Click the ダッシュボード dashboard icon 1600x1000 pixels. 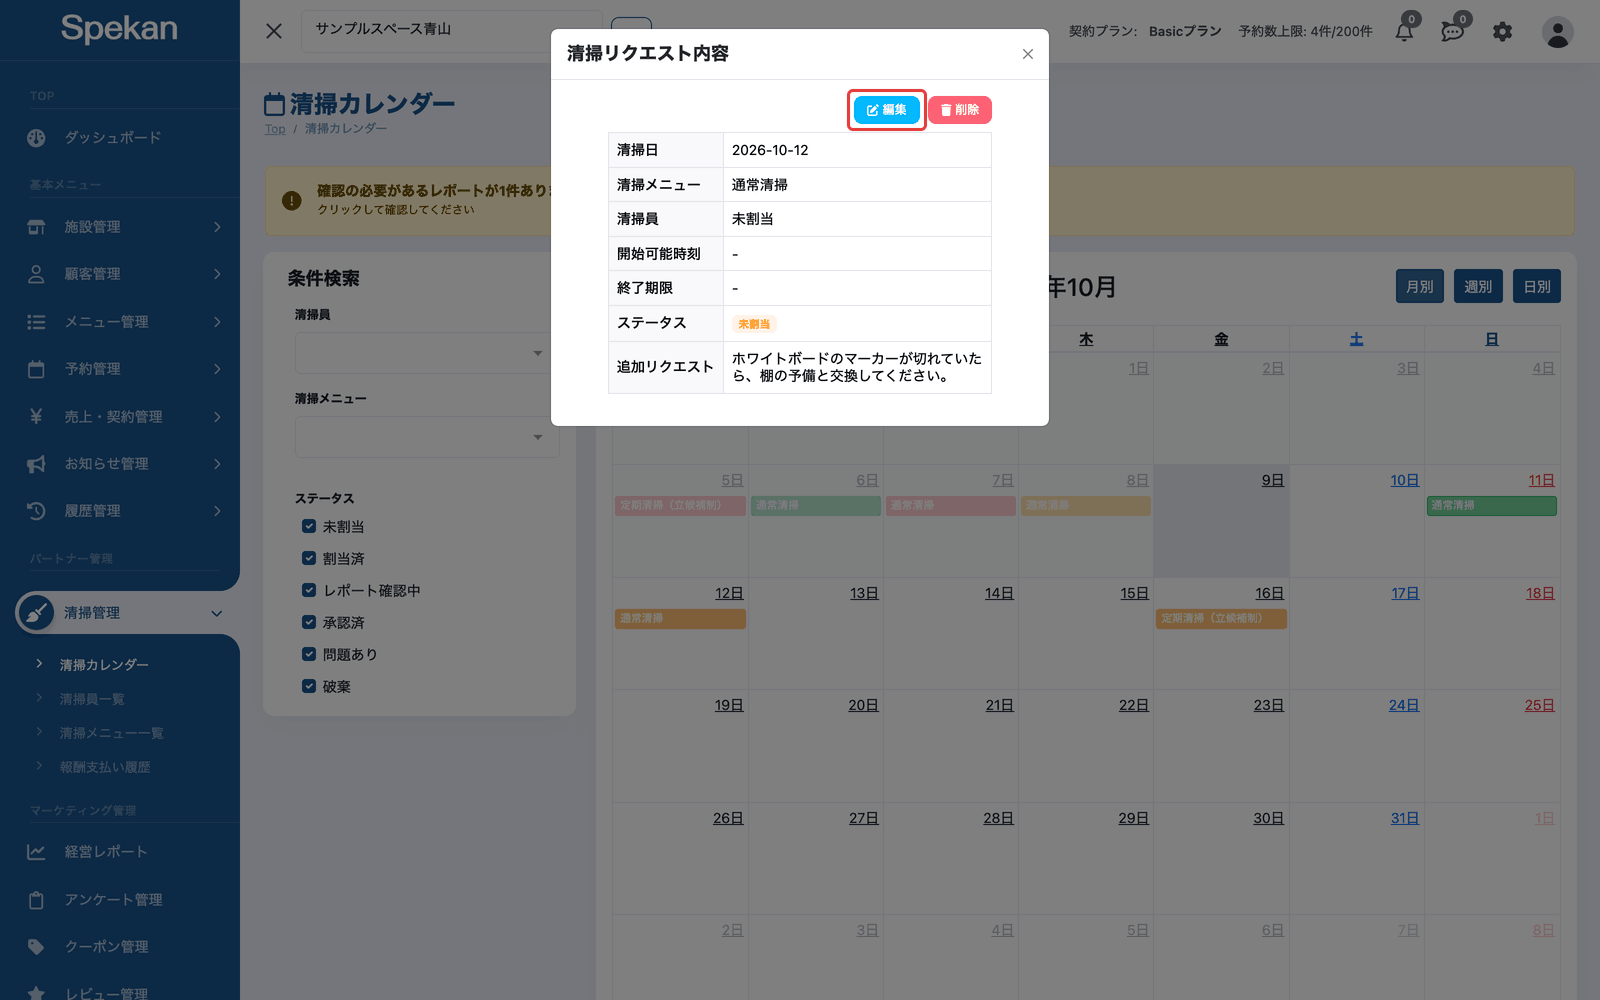pyautogui.click(x=36, y=138)
